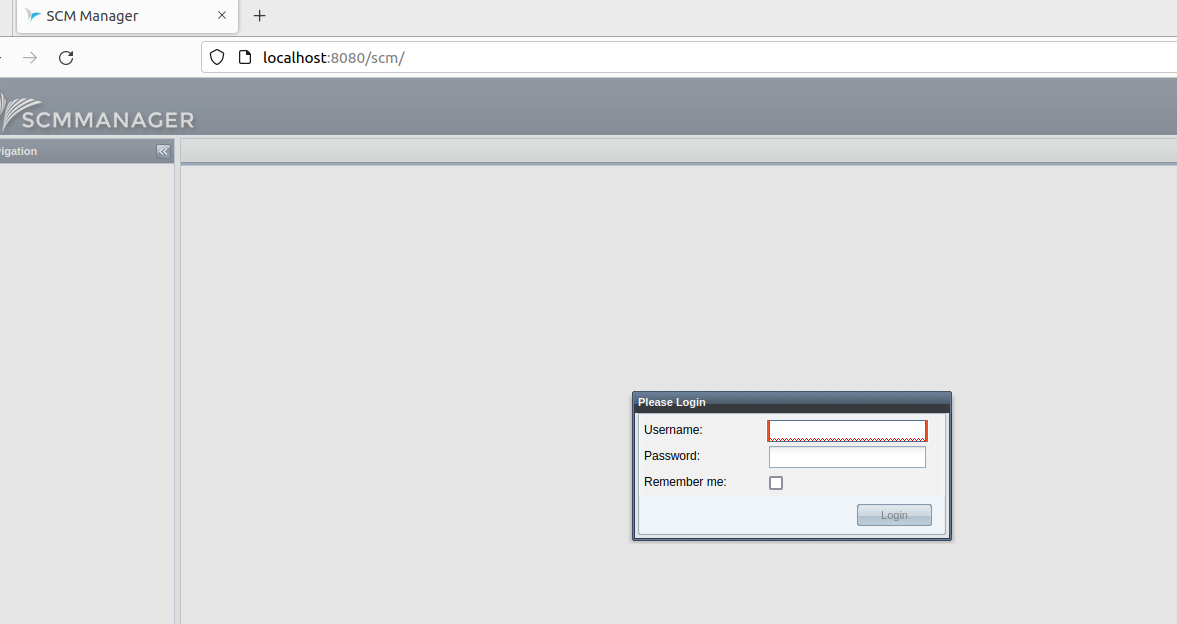The image size is (1177, 624).
Task: Enable the Remember me checkbox
Action: tap(776, 483)
